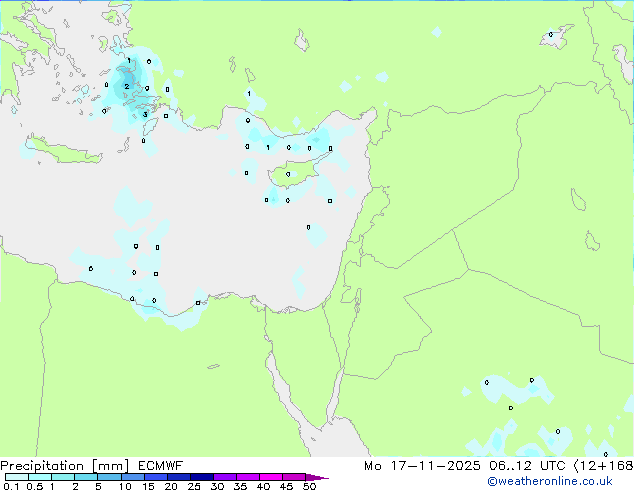The height and width of the screenshot is (490, 634).
Task: Click the above-50 mm arrow tip of legend
Action: (x=317, y=477)
